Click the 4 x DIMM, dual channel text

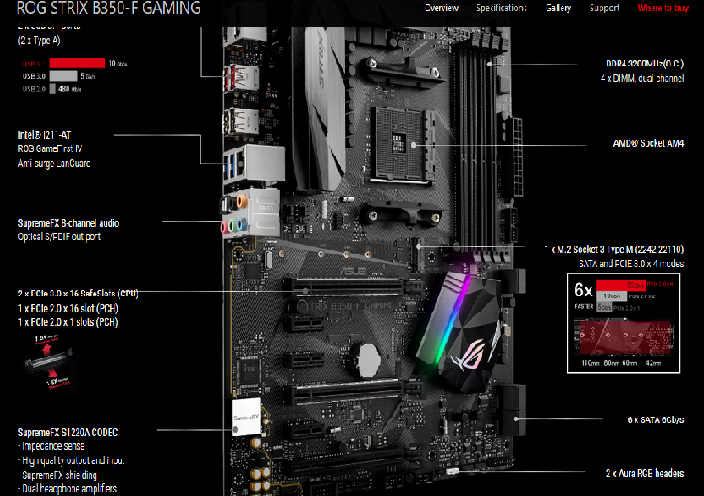pos(642,78)
